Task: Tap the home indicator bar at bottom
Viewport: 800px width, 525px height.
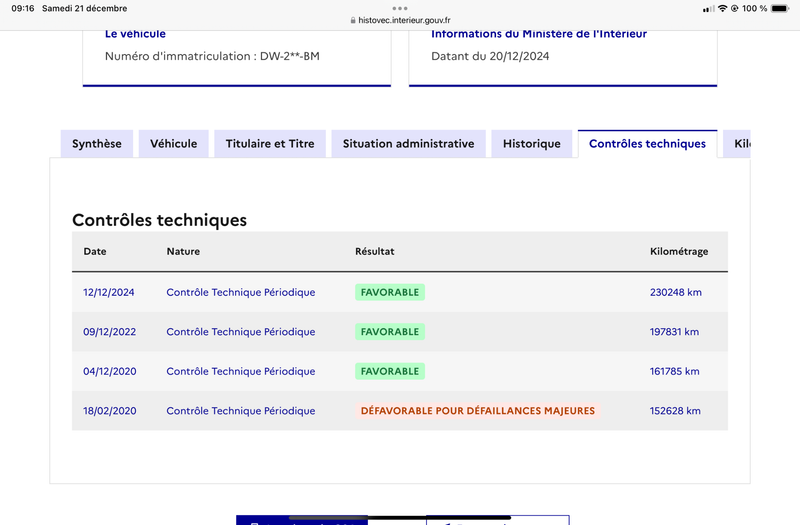Action: point(400,518)
